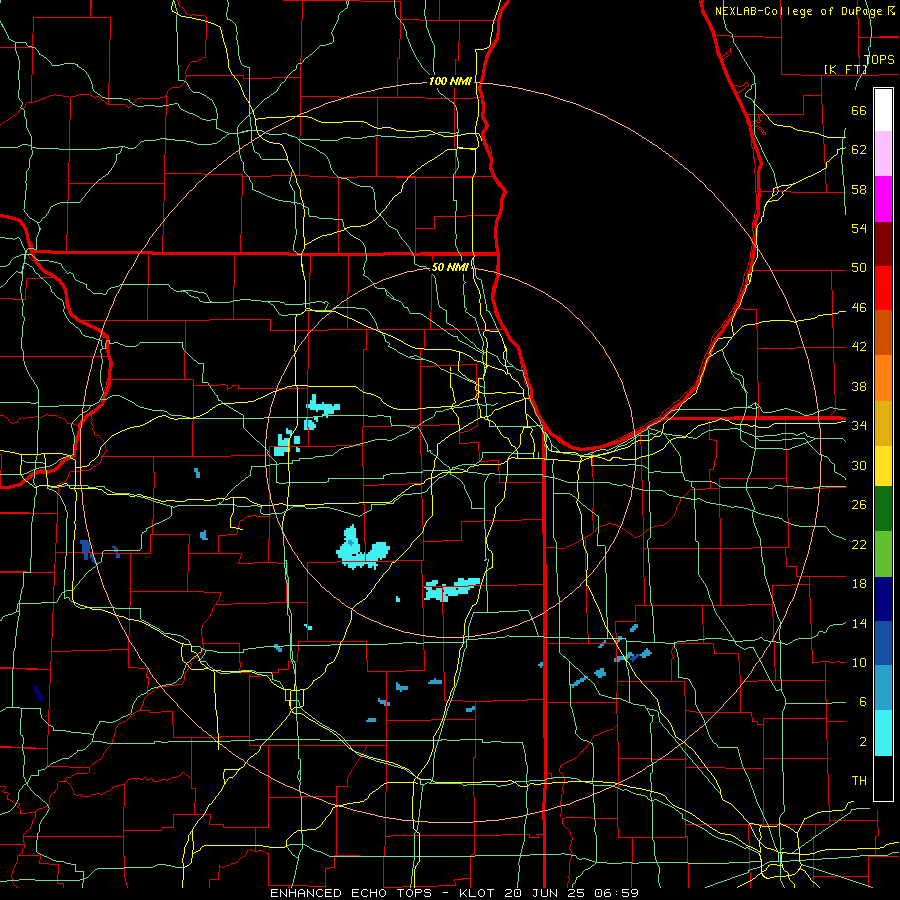Click the 'TH' legend label
This screenshot has height=900, width=900.
pos(859,781)
